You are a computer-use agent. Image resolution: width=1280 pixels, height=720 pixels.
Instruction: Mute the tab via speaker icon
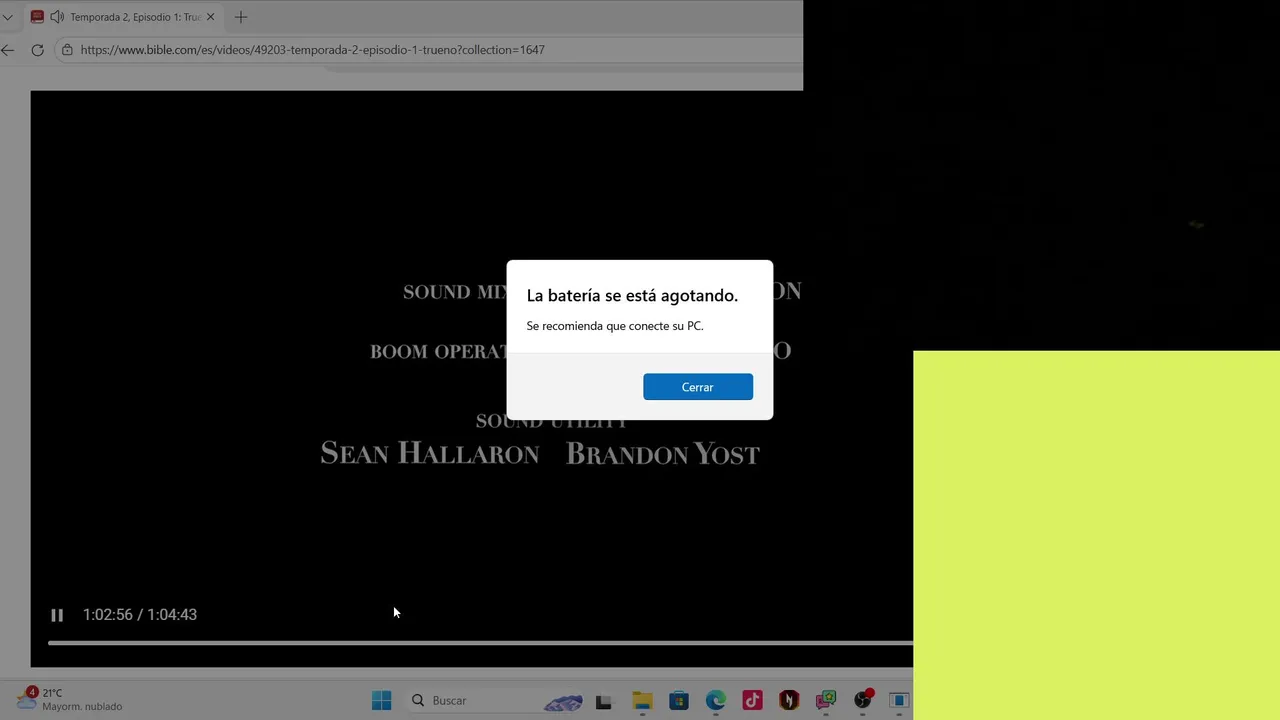tap(57, 17)
